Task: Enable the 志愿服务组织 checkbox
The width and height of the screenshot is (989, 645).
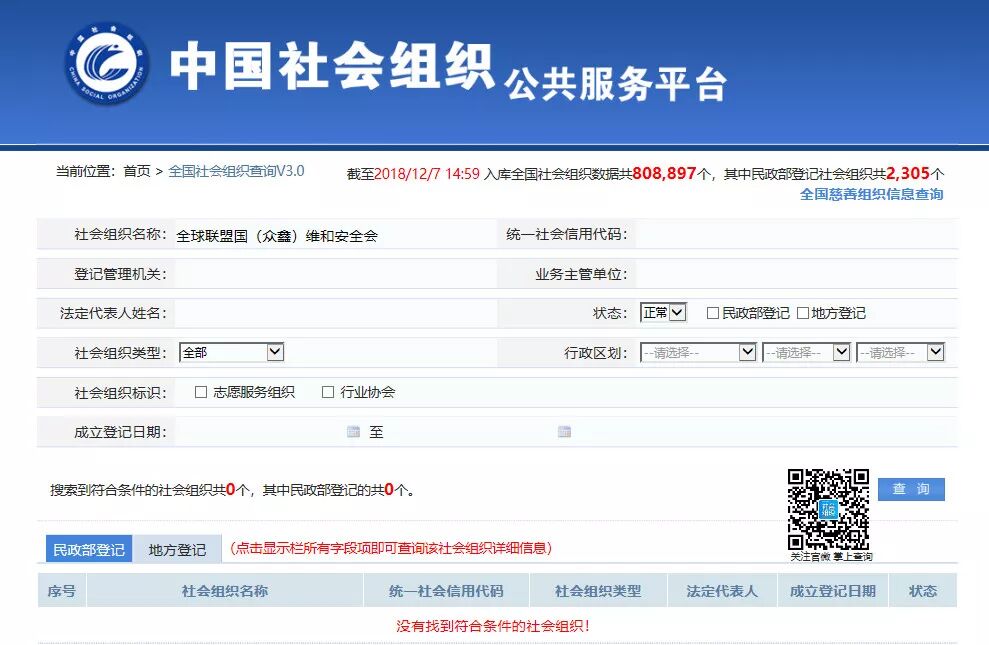Action: click(x=201, y=392)
